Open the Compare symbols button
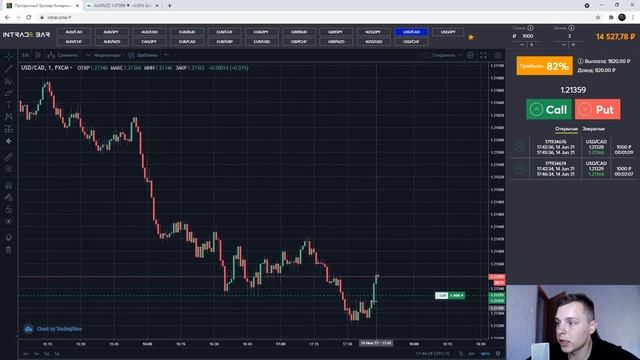Image resolution: width=640 pixels, height=360 pixels. click(62, 55)
